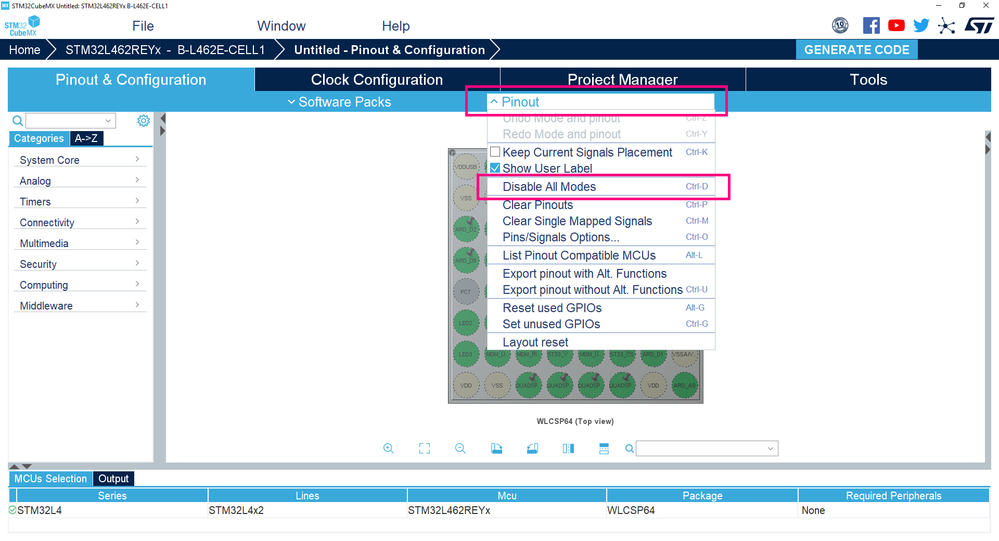The image size is (999, 541).
Task: Choose Set unused GPIOs
Action: pyautogui.click(x=600, y=324)
